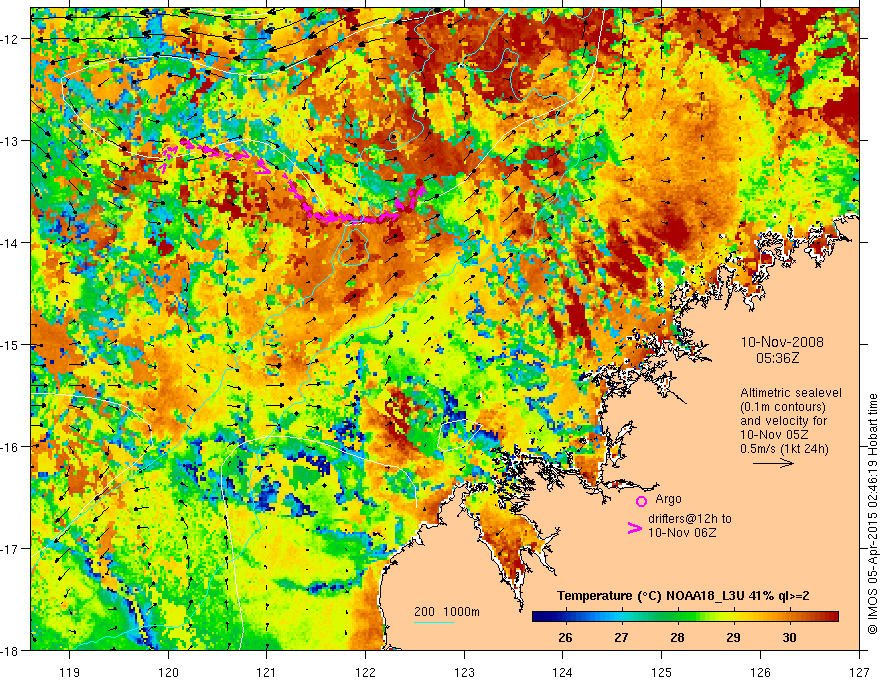Click the '0.5m/s (1kt 24h)' scale text
The image size is (880, 680).
coord(784,449)
